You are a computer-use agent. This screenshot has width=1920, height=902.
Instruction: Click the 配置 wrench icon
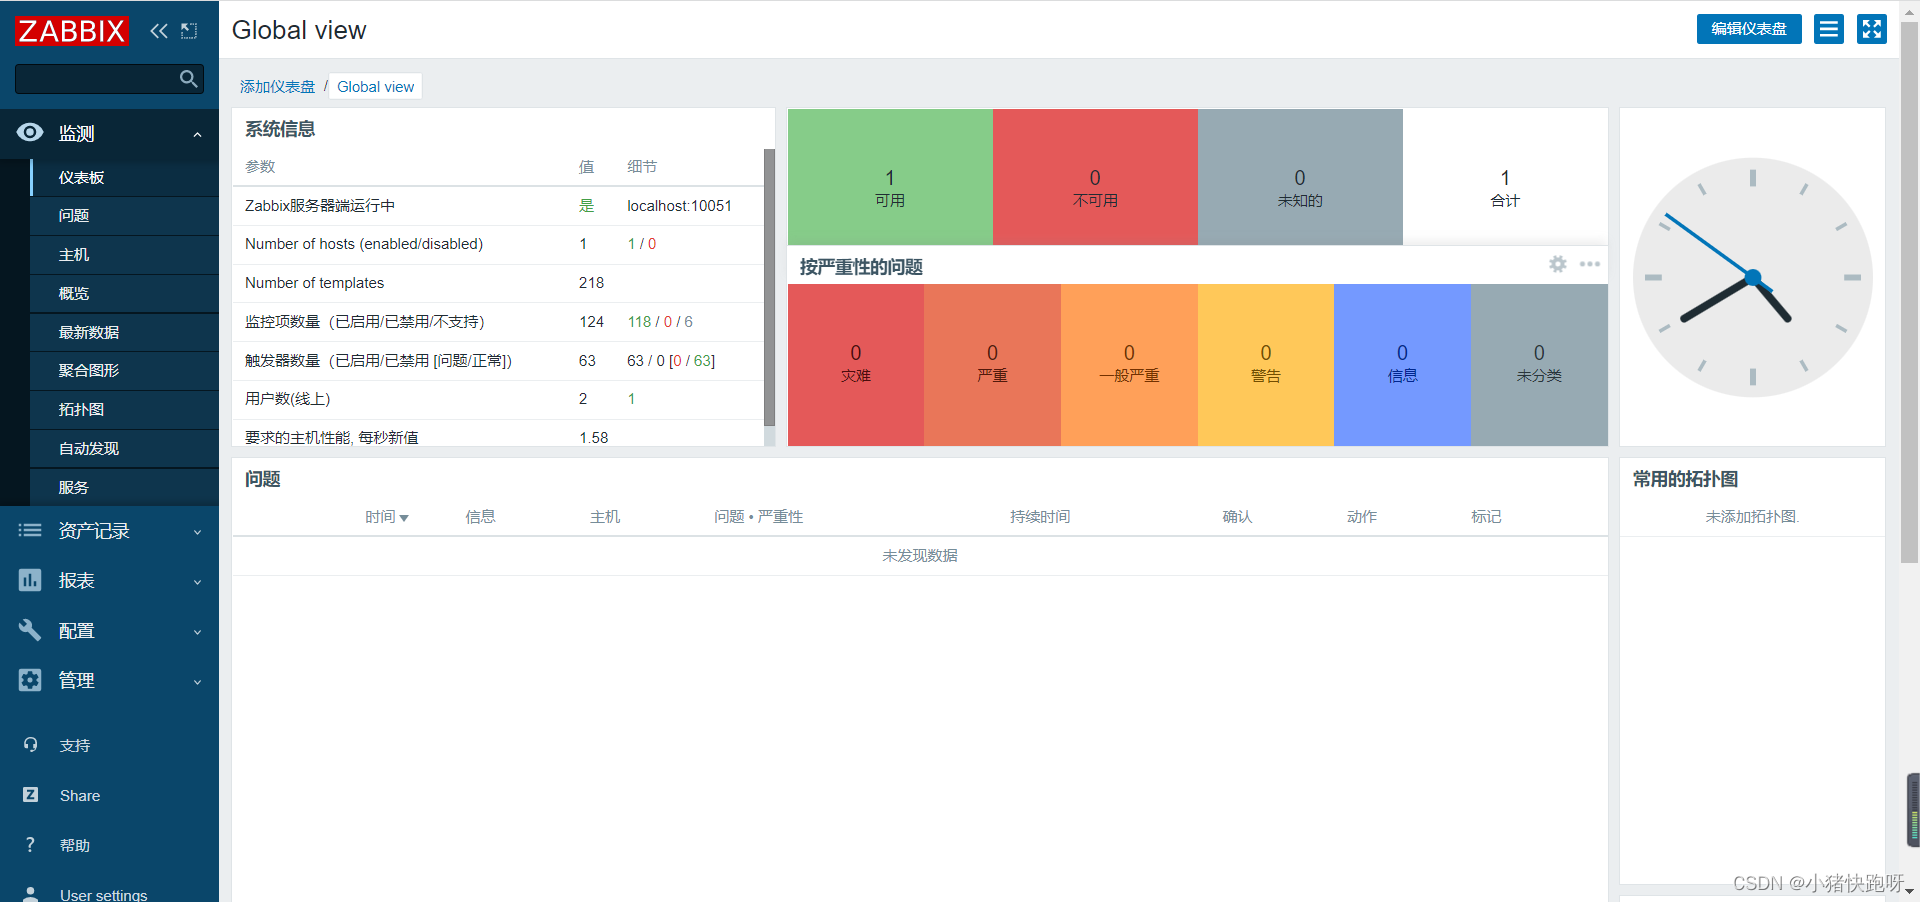(29, 630)
